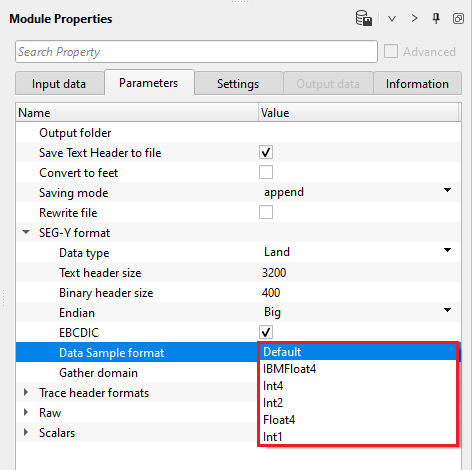Uncheck Save Text Header to file
This screenshot has width=472, height=470.
pyautogui.click(x=266, y=152)
